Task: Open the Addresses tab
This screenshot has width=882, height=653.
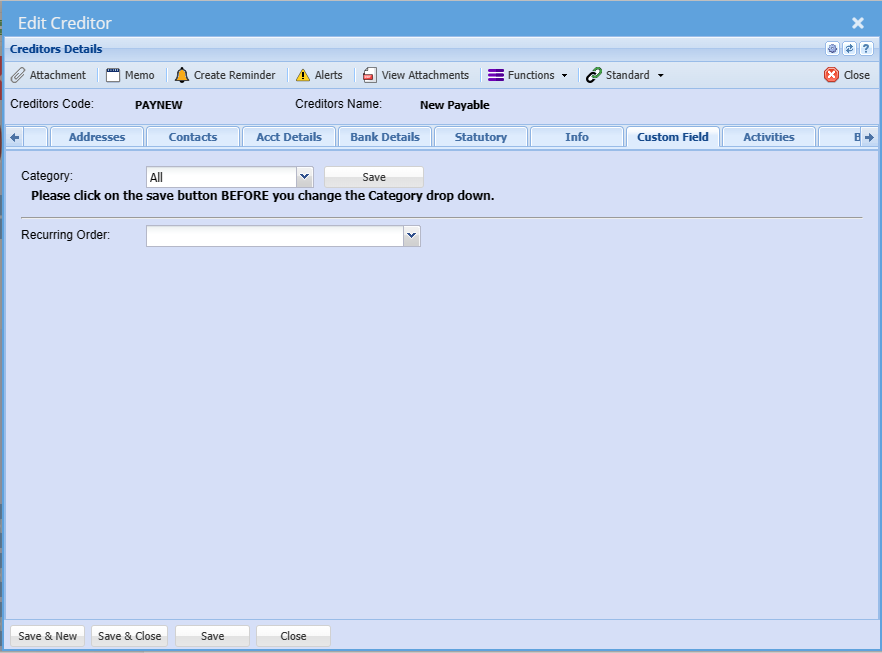Action: pos(97,137)
